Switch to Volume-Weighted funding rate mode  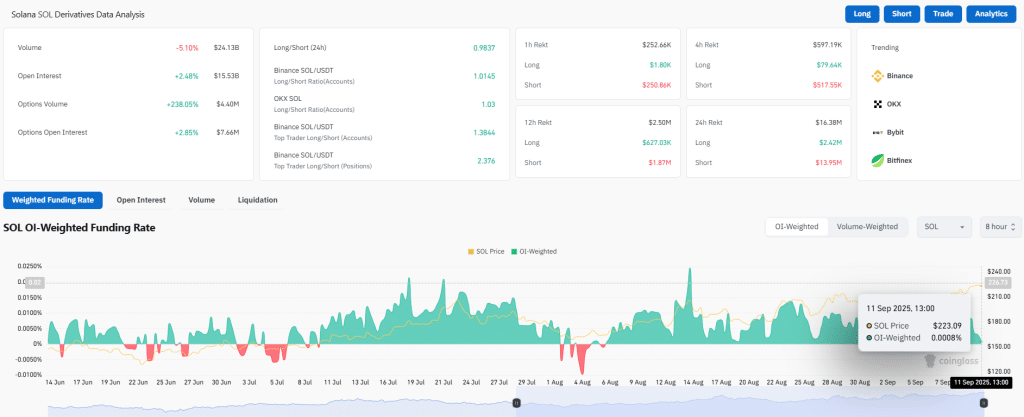[867, 227]
